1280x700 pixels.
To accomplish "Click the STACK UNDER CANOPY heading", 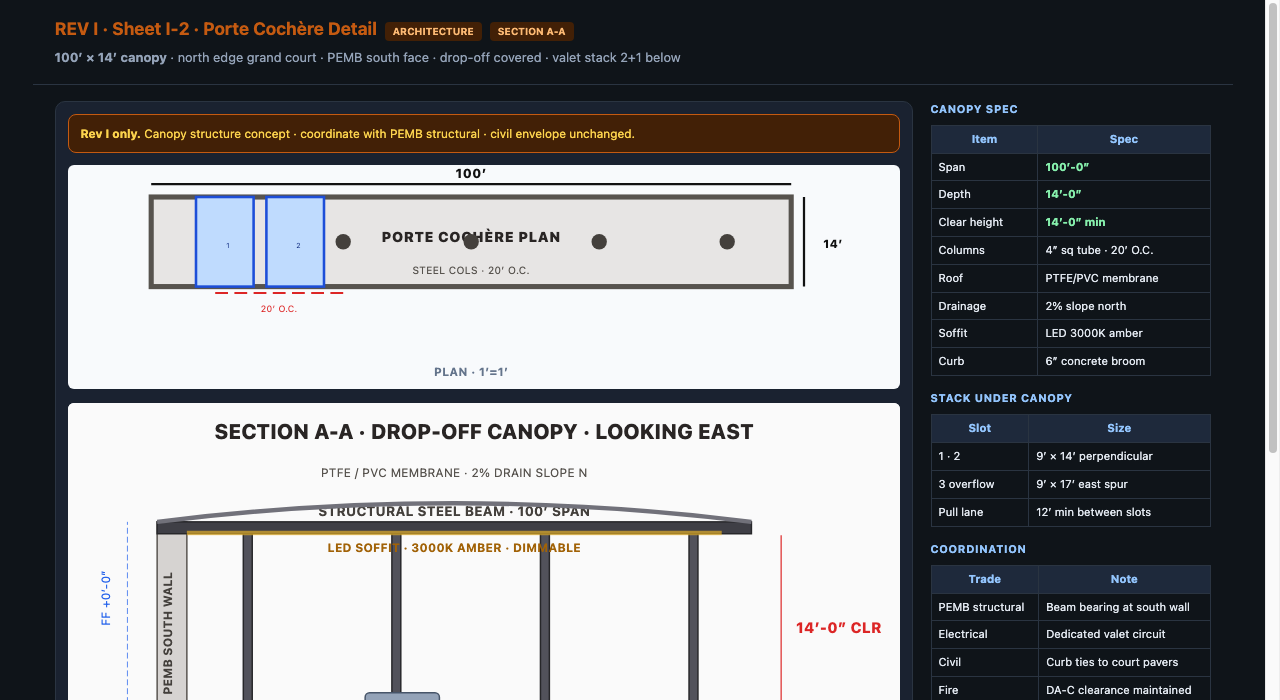I will 1001,398.
